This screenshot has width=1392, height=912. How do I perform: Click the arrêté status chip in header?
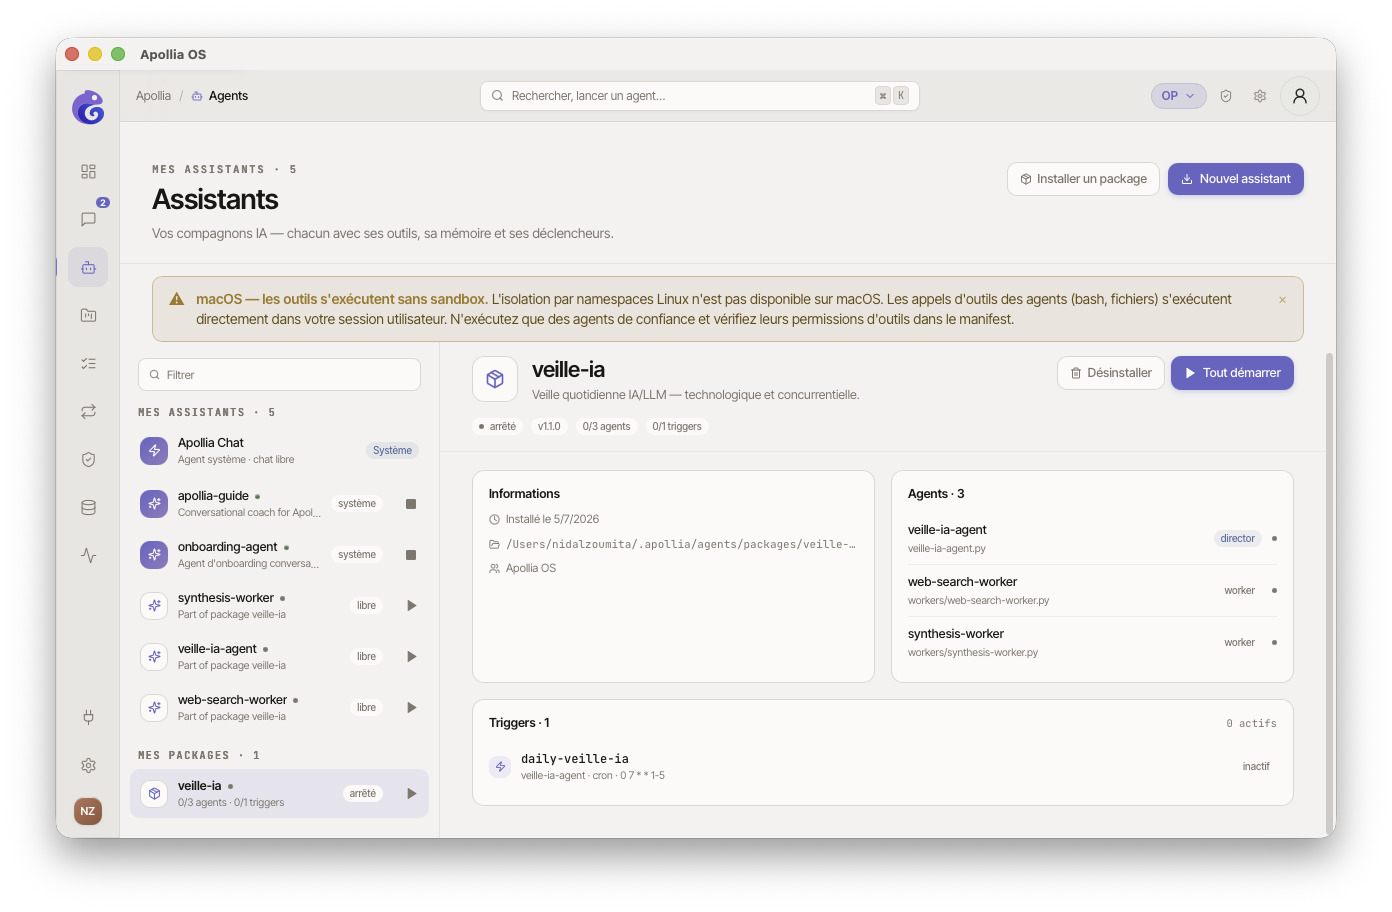(x=497, y=426)
